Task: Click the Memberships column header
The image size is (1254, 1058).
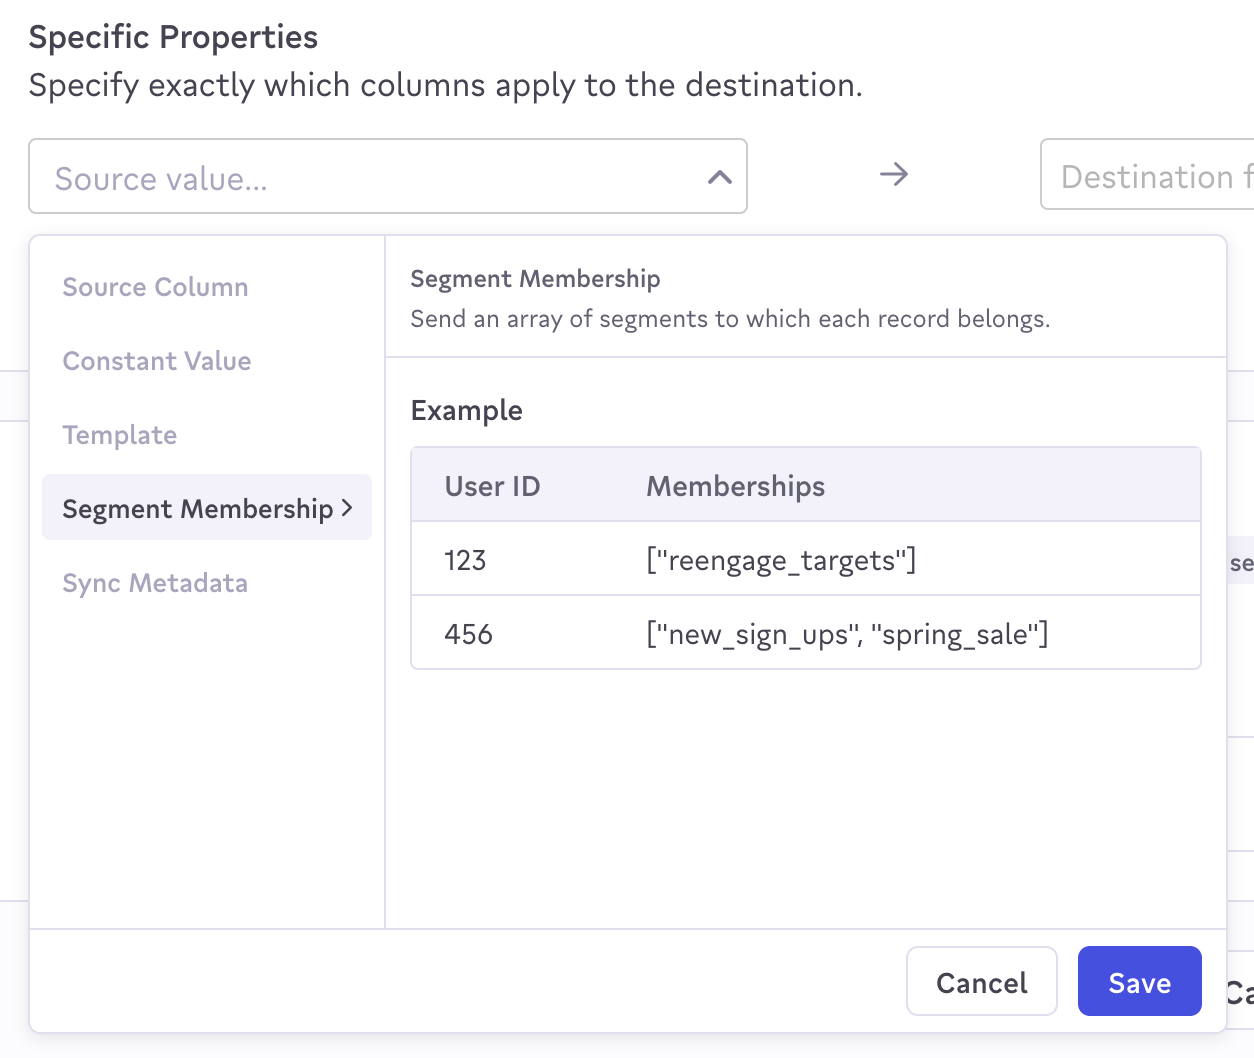Action: click(x=736, y=486)
